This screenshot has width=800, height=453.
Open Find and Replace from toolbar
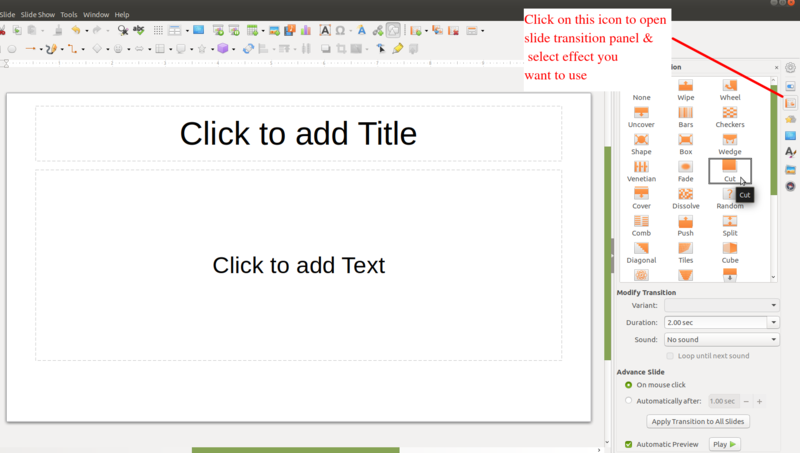tap(122, 31)
